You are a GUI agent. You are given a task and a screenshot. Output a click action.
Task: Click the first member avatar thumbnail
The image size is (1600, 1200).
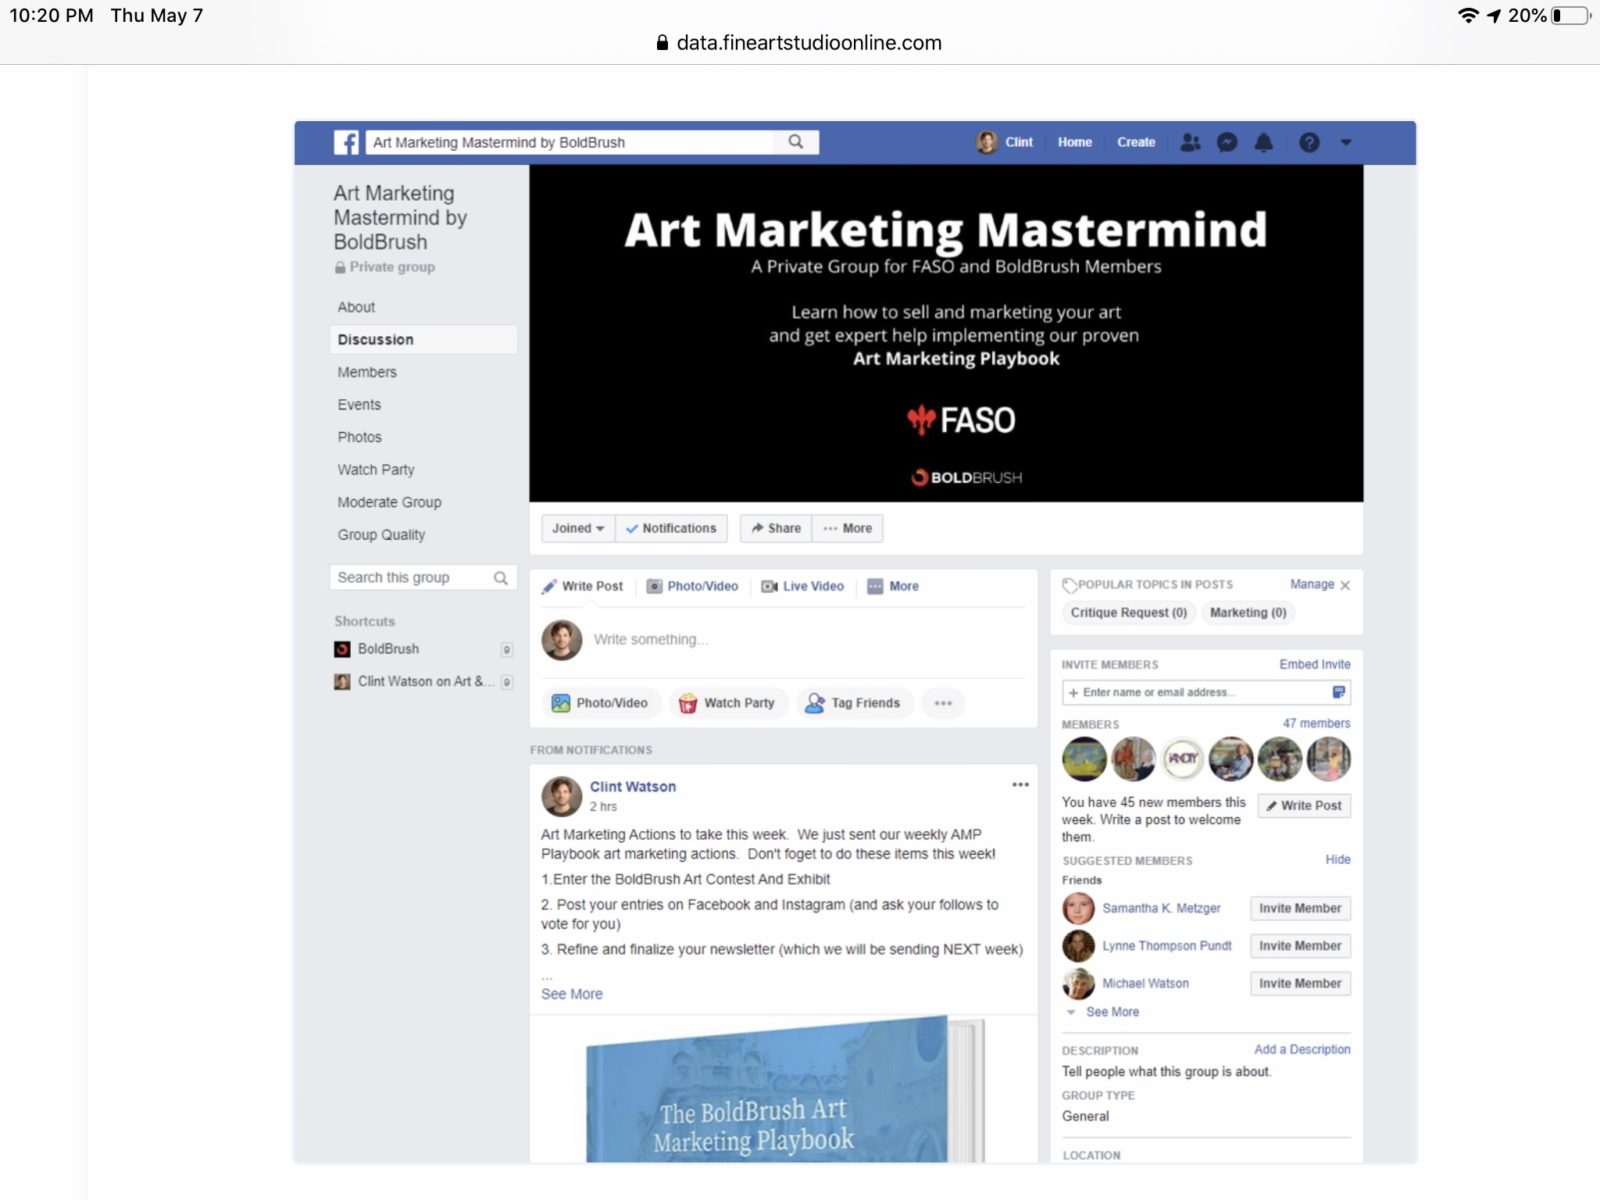coord(1084,759)
